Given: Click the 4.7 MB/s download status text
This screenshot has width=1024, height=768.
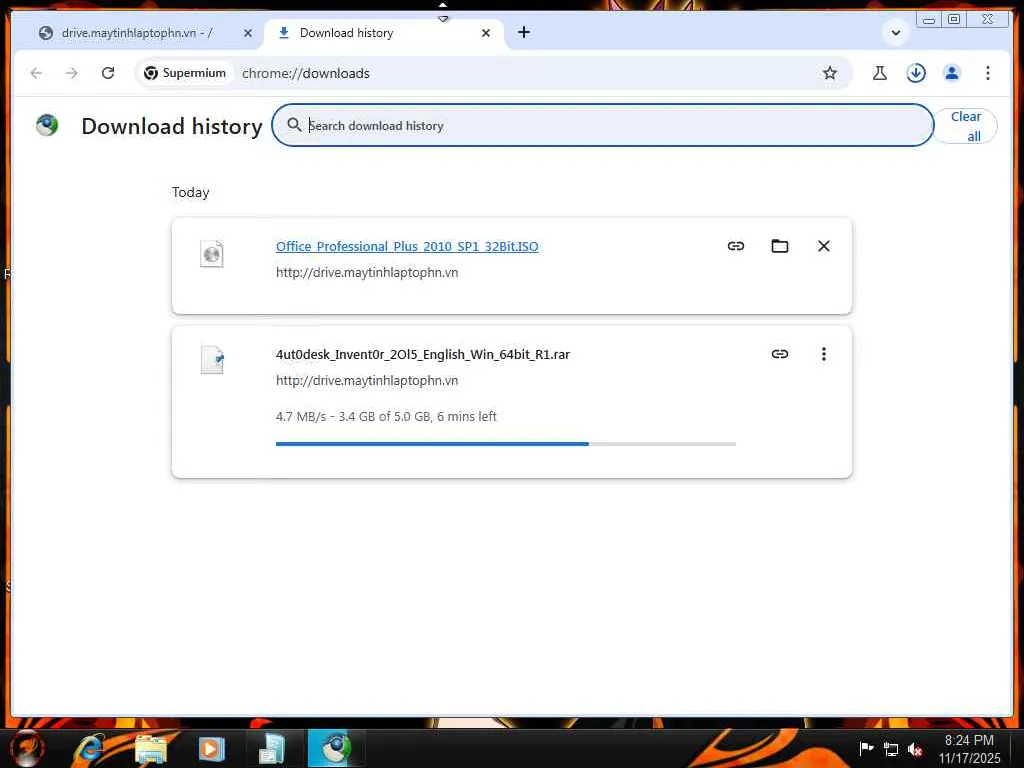Looking at the screenshot, I should [386, 417].
